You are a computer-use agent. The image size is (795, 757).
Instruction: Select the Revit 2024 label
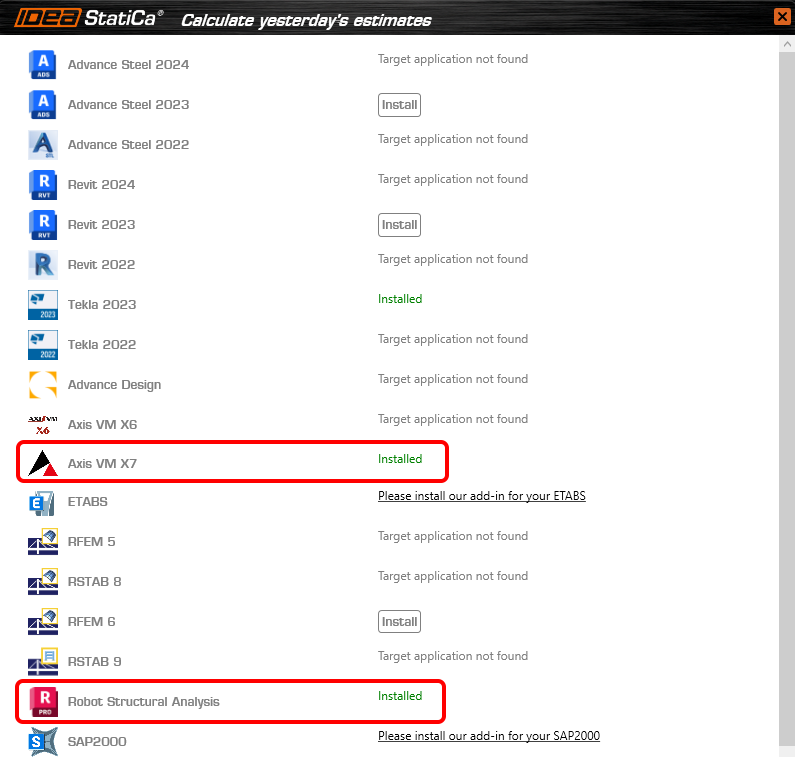(x=101, y=185)
